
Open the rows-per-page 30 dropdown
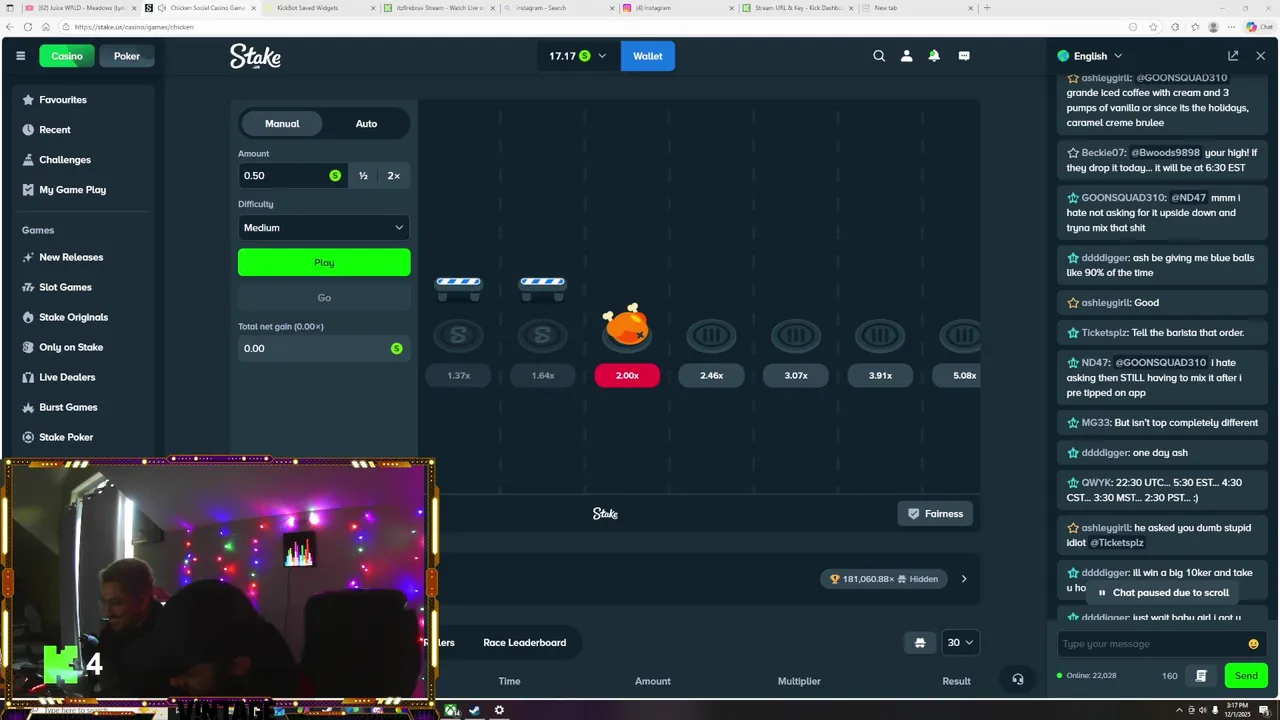[x=960, y=642]
